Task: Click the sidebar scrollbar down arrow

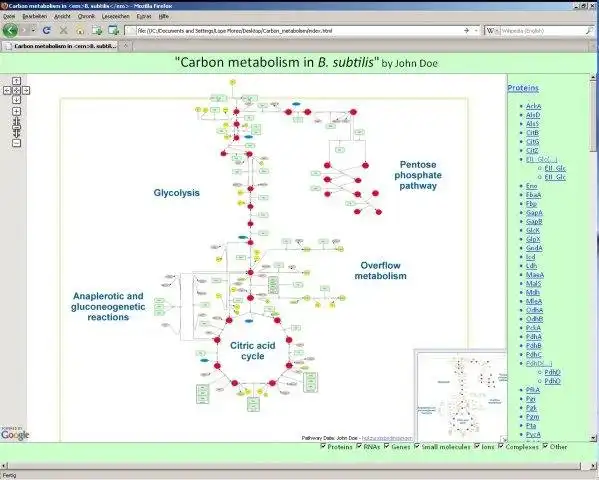Action: (593, 438)
